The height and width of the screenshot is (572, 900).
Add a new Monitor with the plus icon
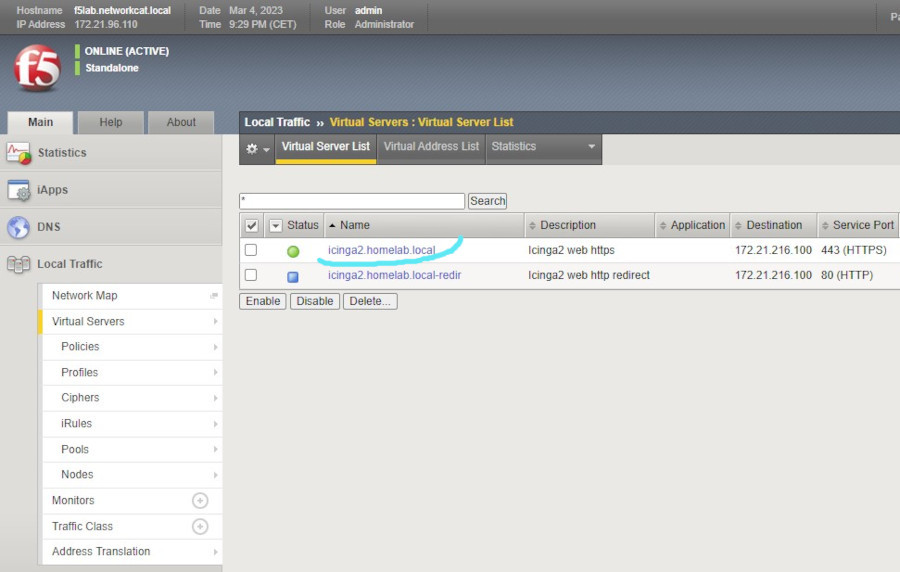tap(200, 500)
